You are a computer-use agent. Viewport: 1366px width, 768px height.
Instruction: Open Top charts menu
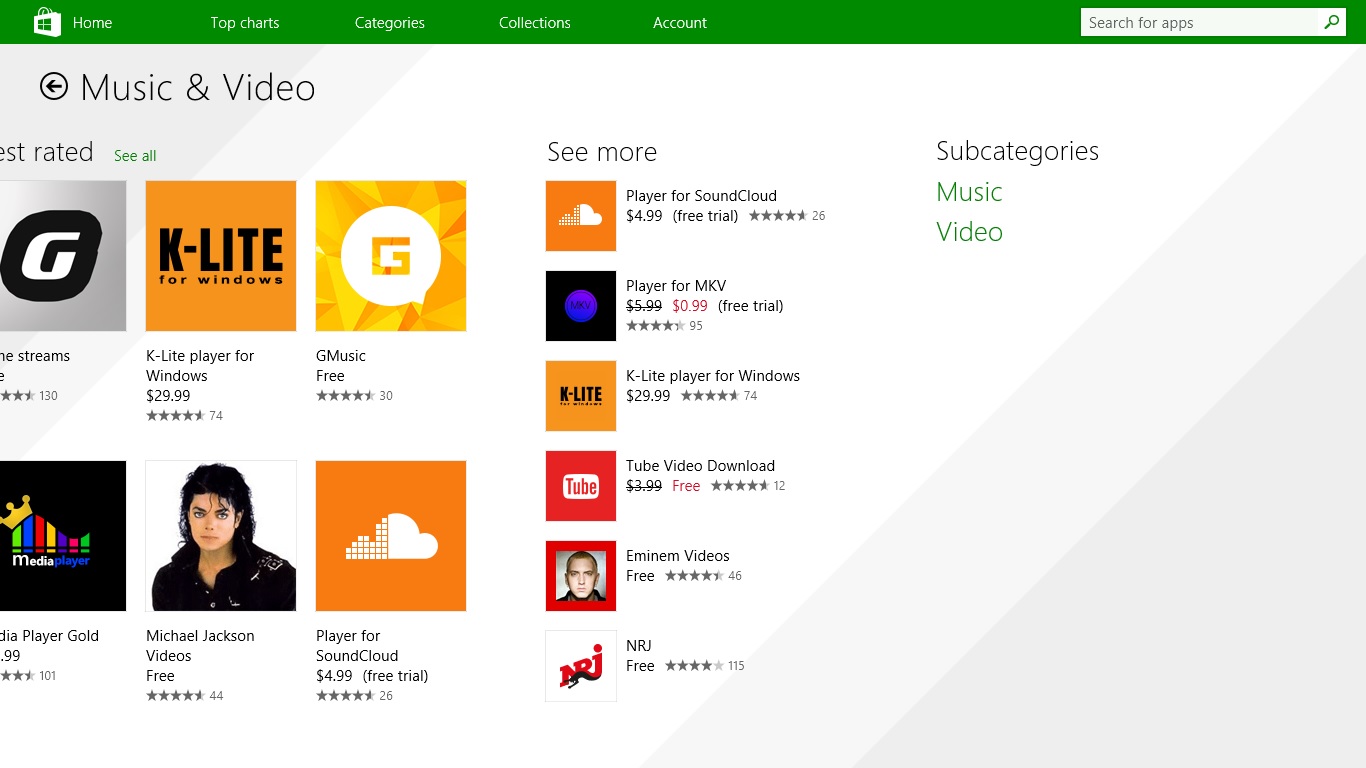[245, 22]
